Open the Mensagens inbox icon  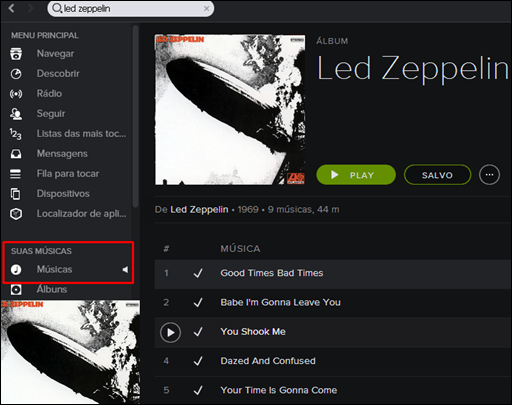16,154
